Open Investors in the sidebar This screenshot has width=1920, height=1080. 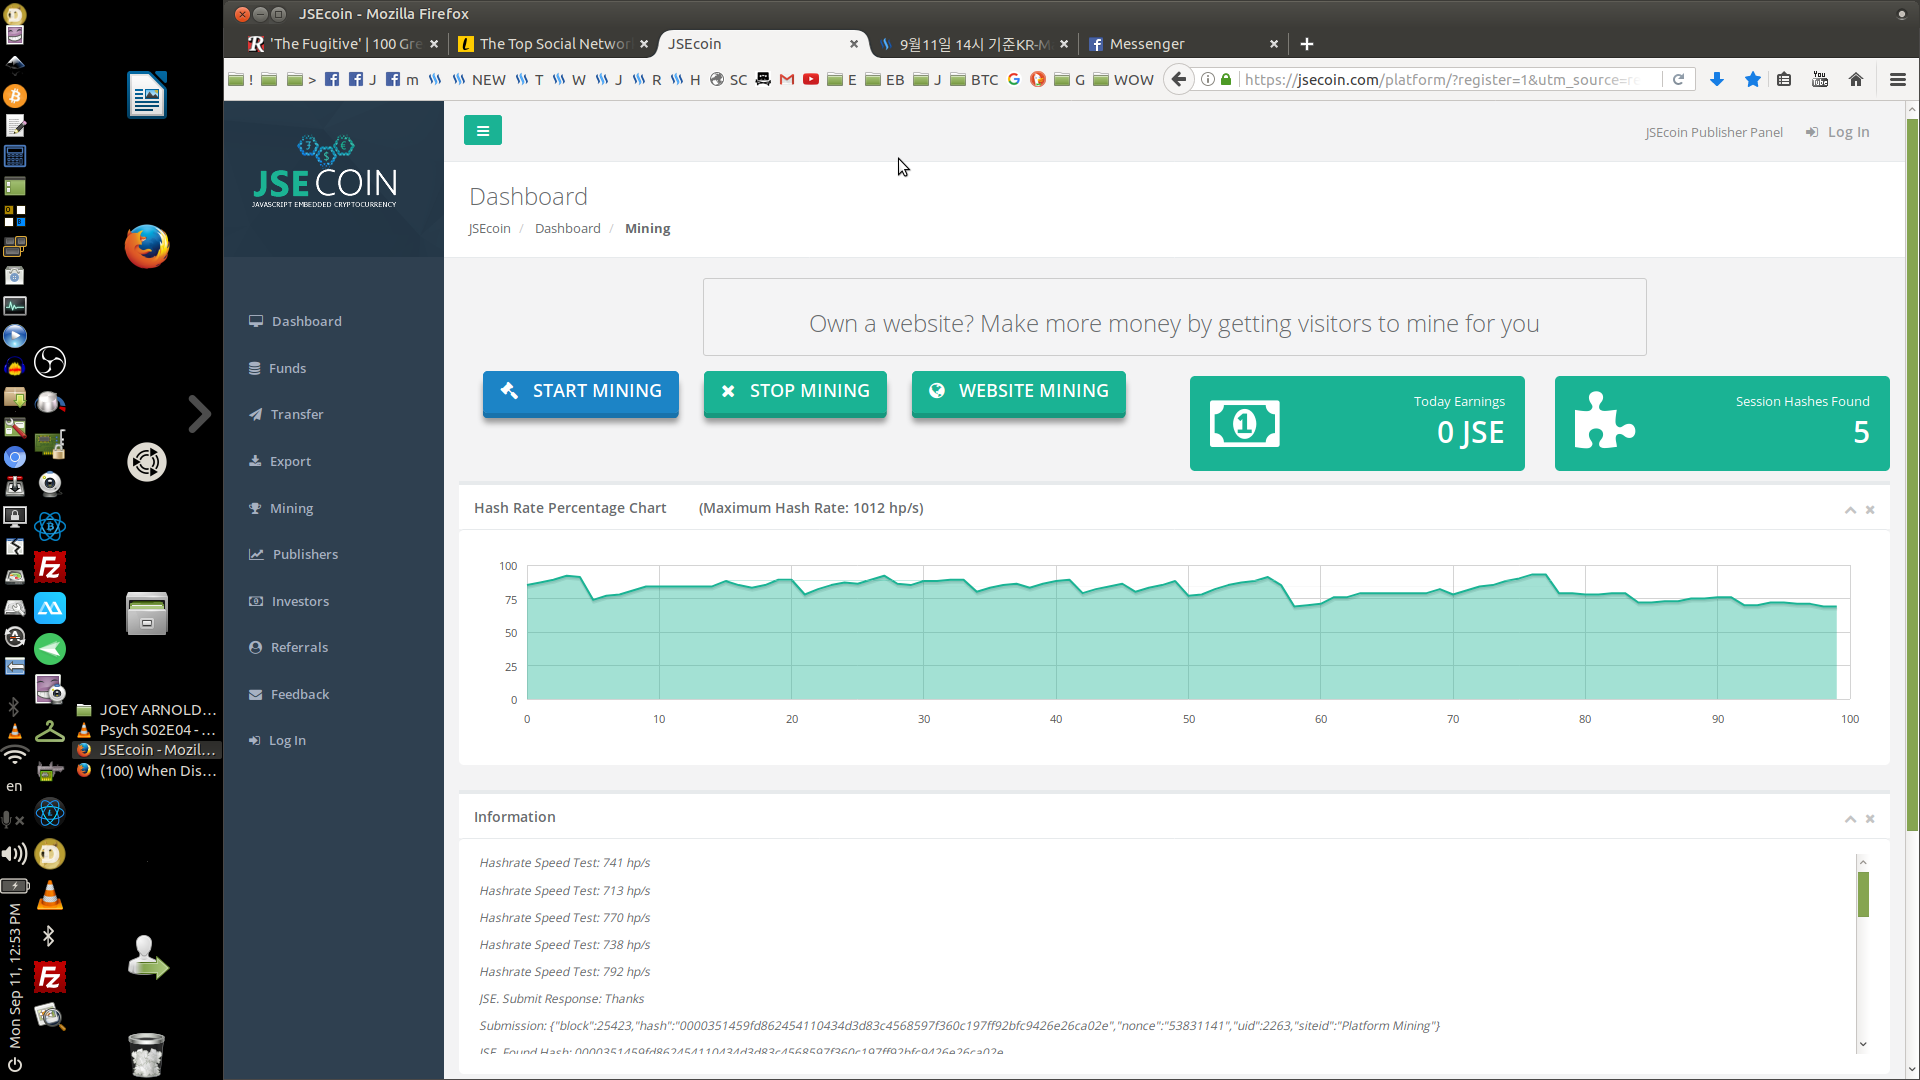pyautogui.click(x=289, y=601)
